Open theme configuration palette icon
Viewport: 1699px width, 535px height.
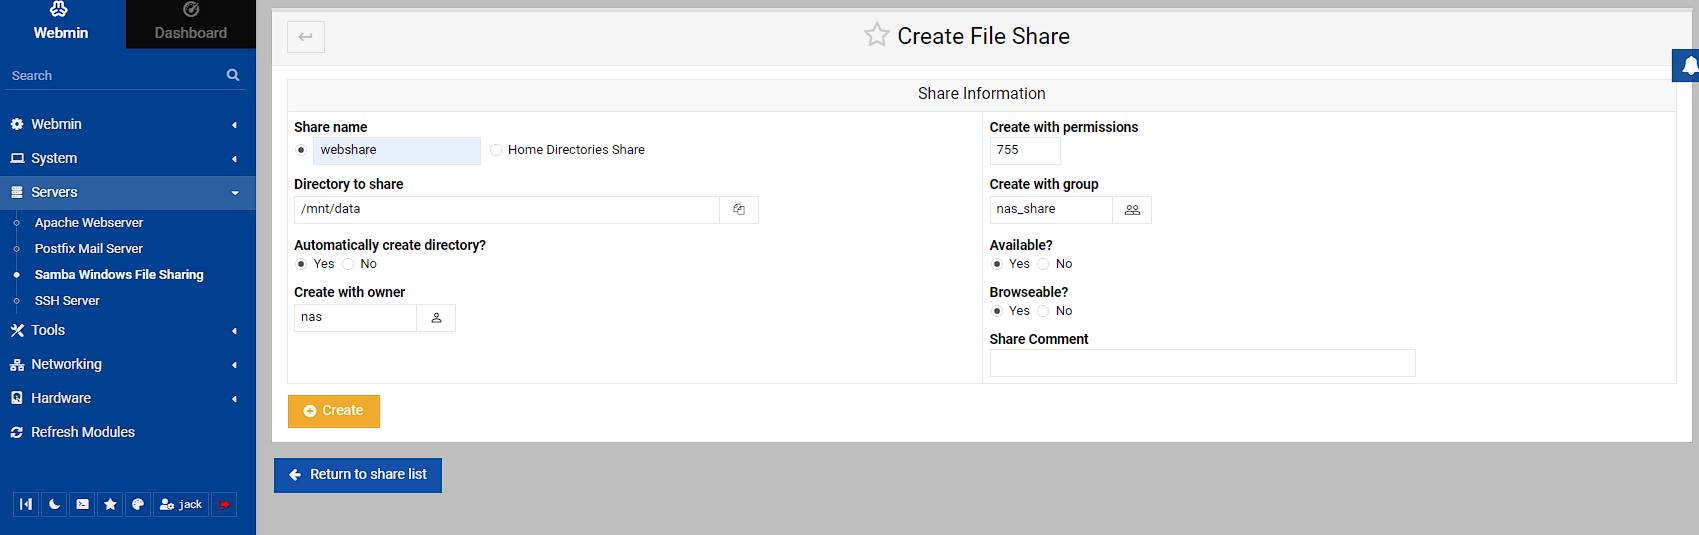pyautogui.click(x=138, y=505)
